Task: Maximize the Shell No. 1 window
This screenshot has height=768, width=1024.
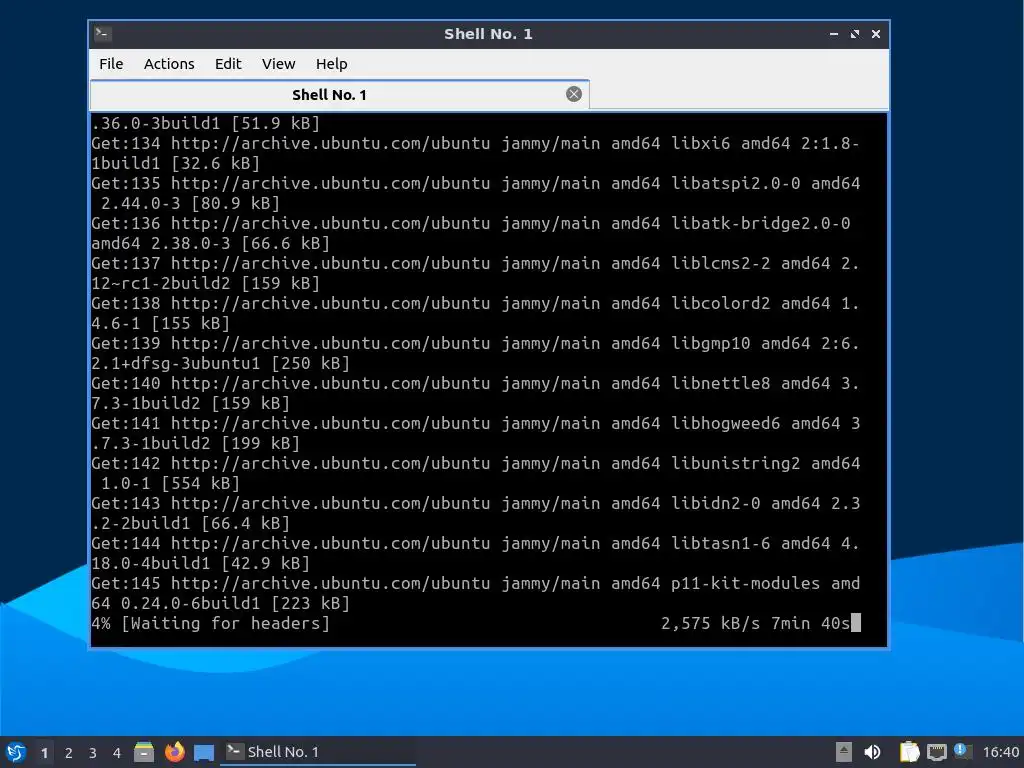Action: pos(855,34)
